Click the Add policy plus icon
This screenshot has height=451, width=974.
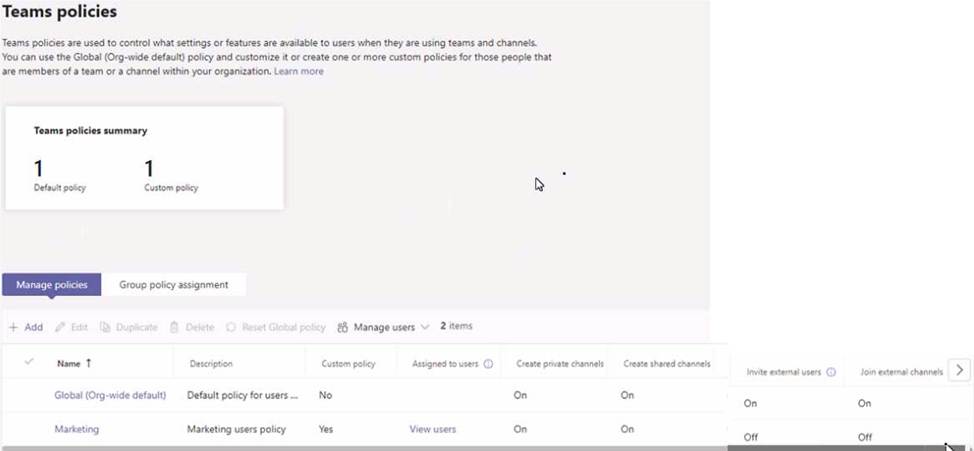(13, 327)
